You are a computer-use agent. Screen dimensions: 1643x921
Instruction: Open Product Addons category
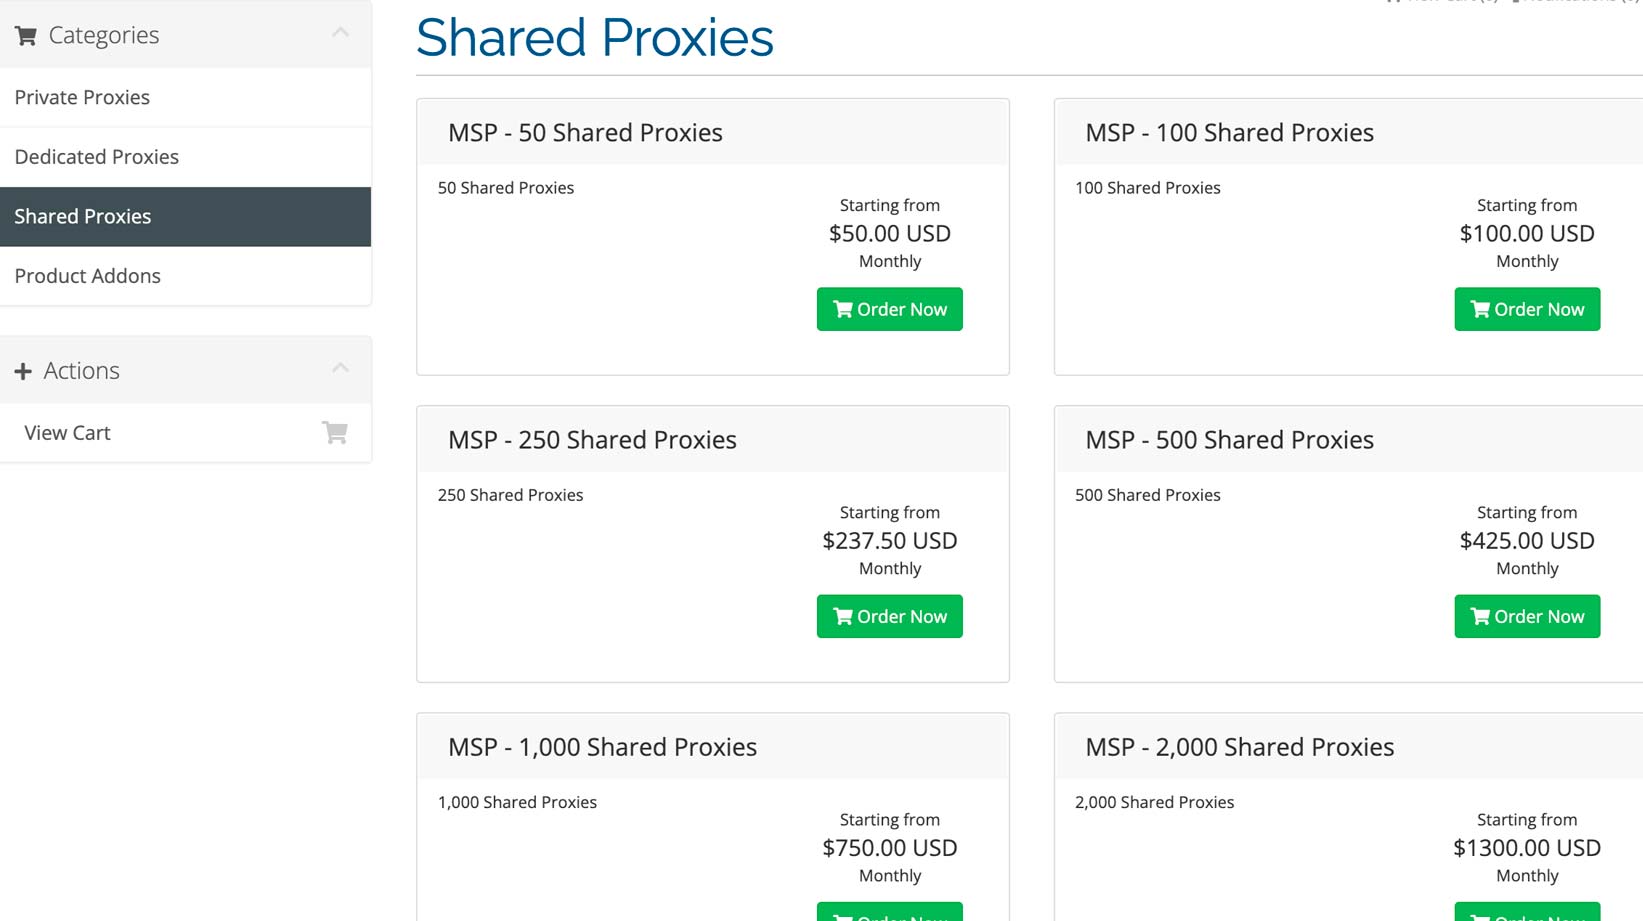tap(87, 276)
